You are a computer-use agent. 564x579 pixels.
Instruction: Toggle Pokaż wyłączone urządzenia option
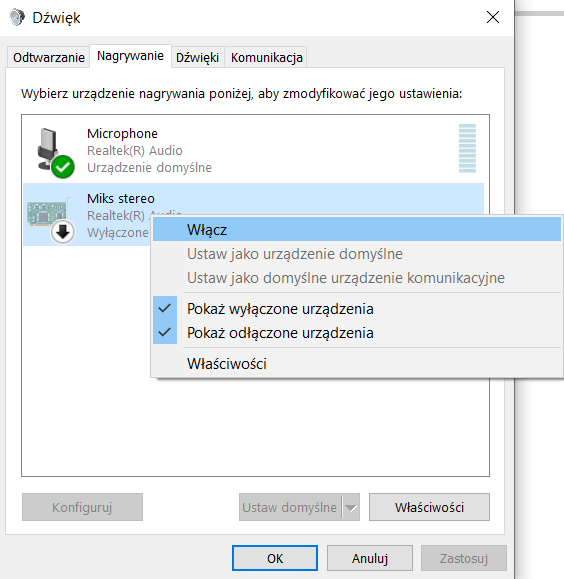tap(357, 309)
